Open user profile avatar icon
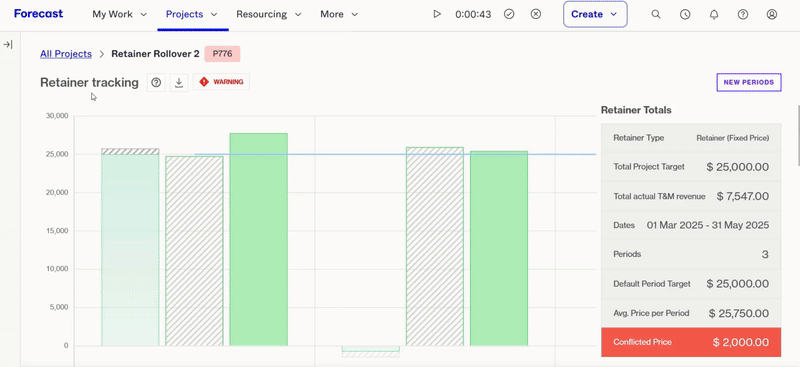 click(x=772, y=14)
